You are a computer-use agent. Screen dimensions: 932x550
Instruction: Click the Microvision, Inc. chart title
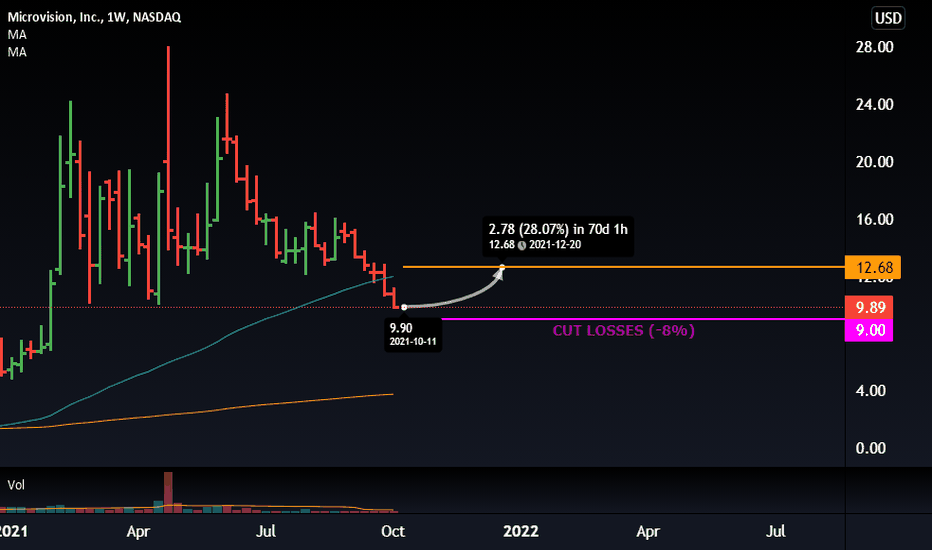[x=94, y=17]
